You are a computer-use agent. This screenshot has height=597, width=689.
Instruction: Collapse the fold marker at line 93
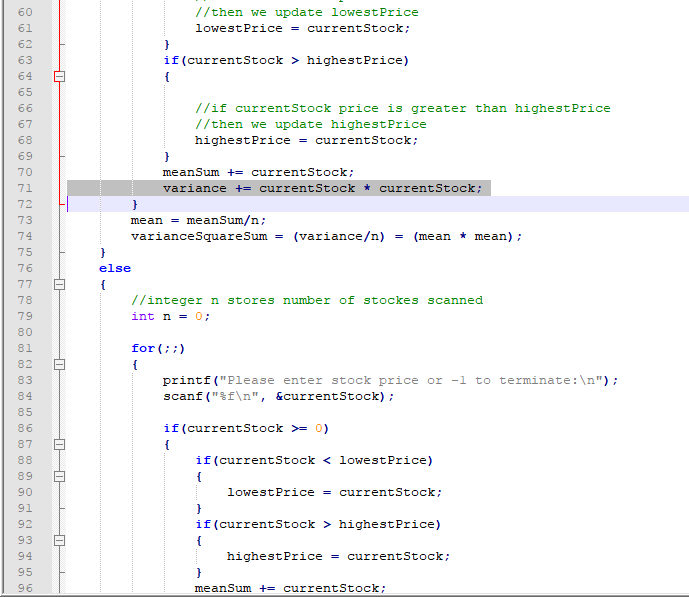(x=59, y=540)
